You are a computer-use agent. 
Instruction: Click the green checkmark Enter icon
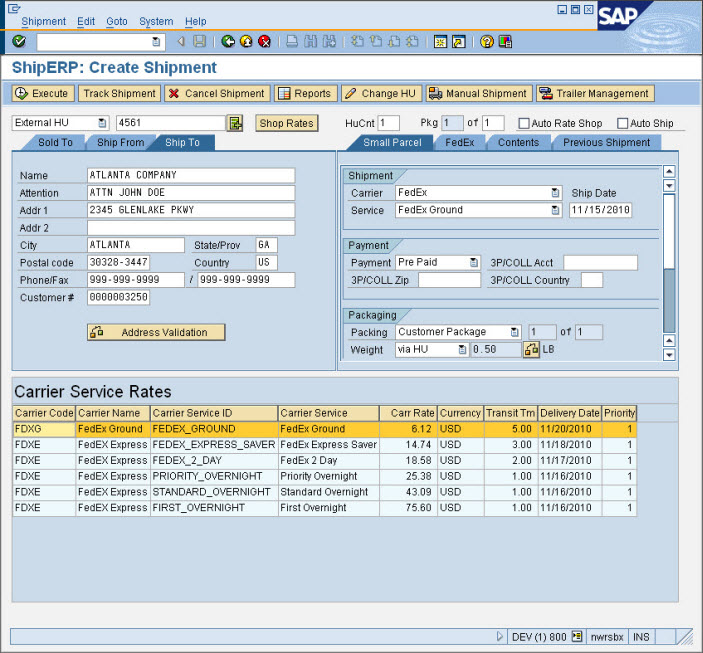19,42
